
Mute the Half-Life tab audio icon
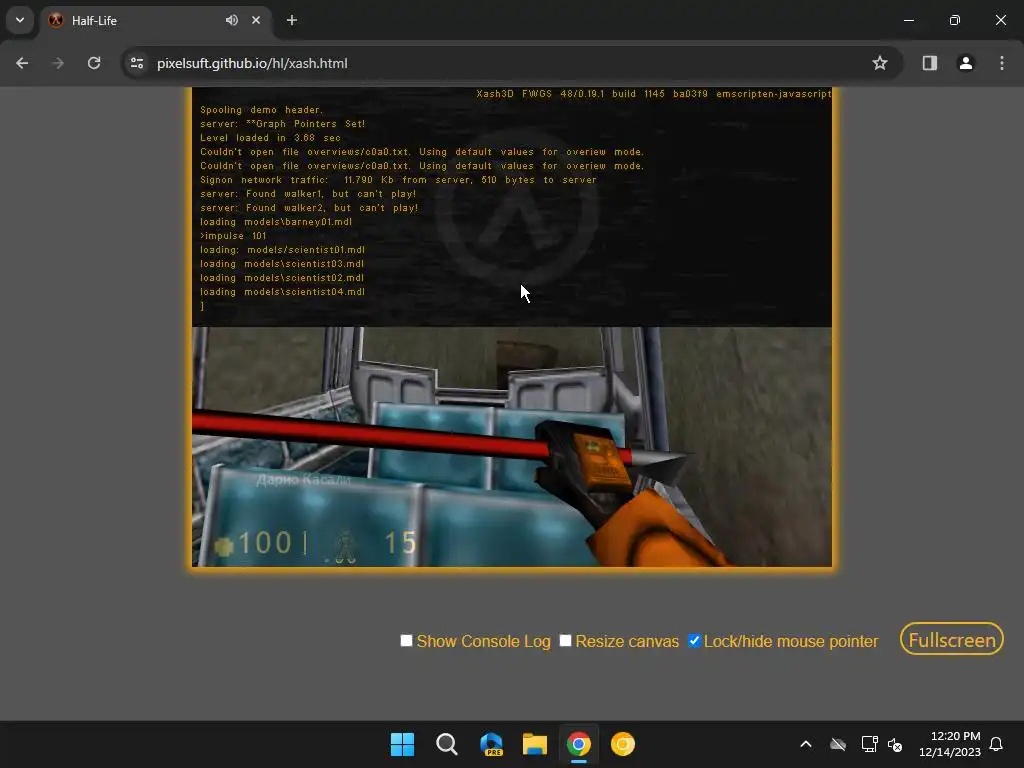(x=232, y=20)
